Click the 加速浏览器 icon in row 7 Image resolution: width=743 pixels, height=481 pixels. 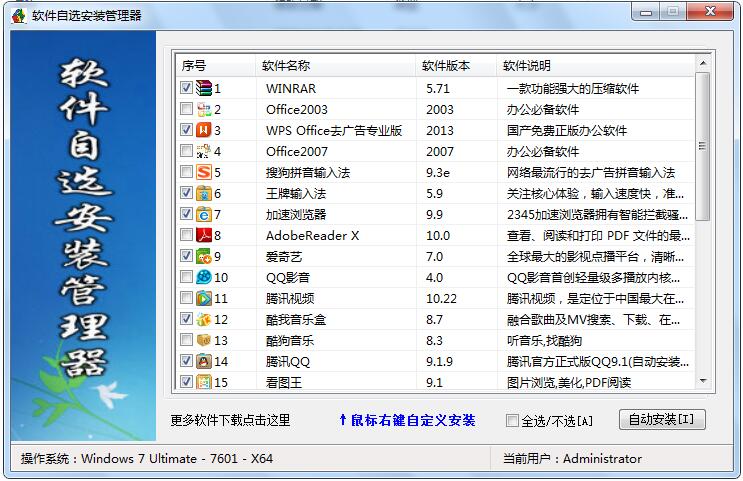click(204, 214)
